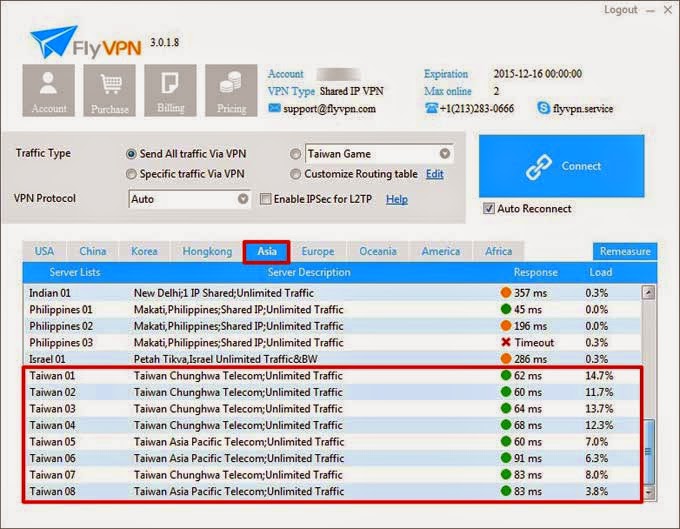The height and width of the screenshot is (529, 680).
Task: Select Specific traffic Via VPN
Action: click(131, 174)
